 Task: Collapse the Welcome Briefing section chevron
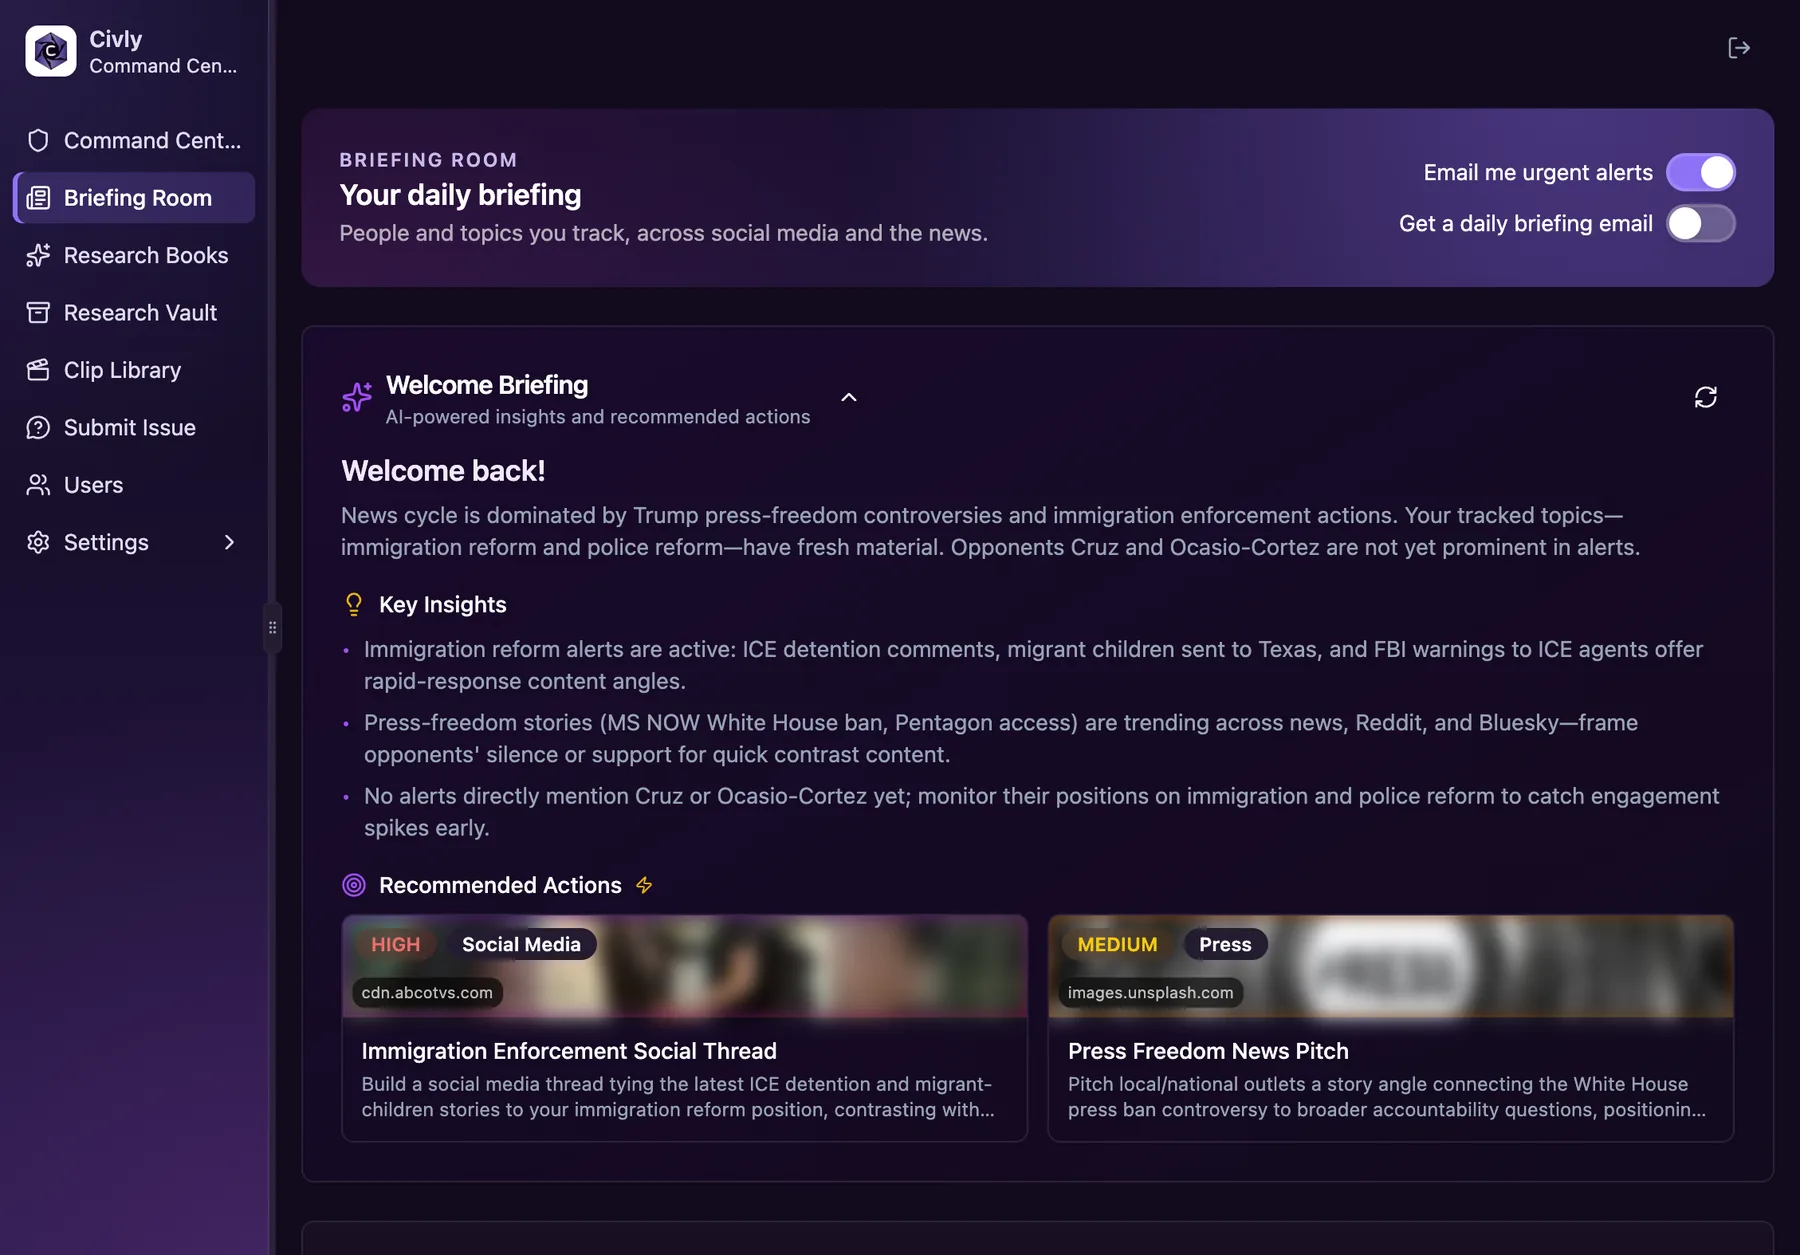(849, 397)
